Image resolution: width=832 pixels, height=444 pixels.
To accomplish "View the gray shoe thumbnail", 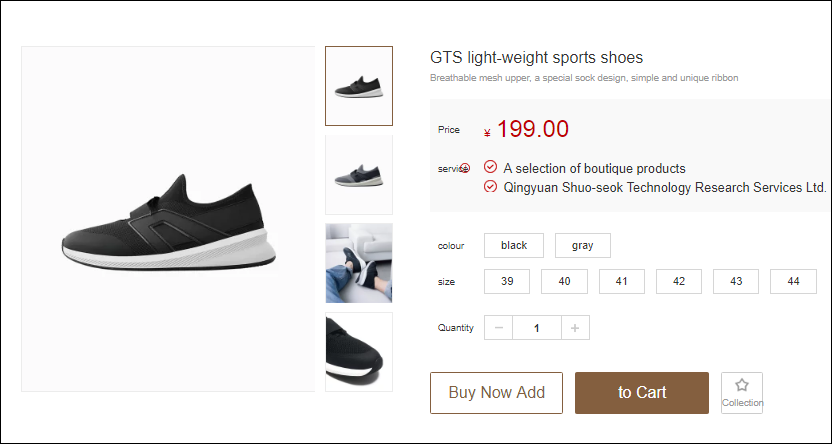I will 359,175.
